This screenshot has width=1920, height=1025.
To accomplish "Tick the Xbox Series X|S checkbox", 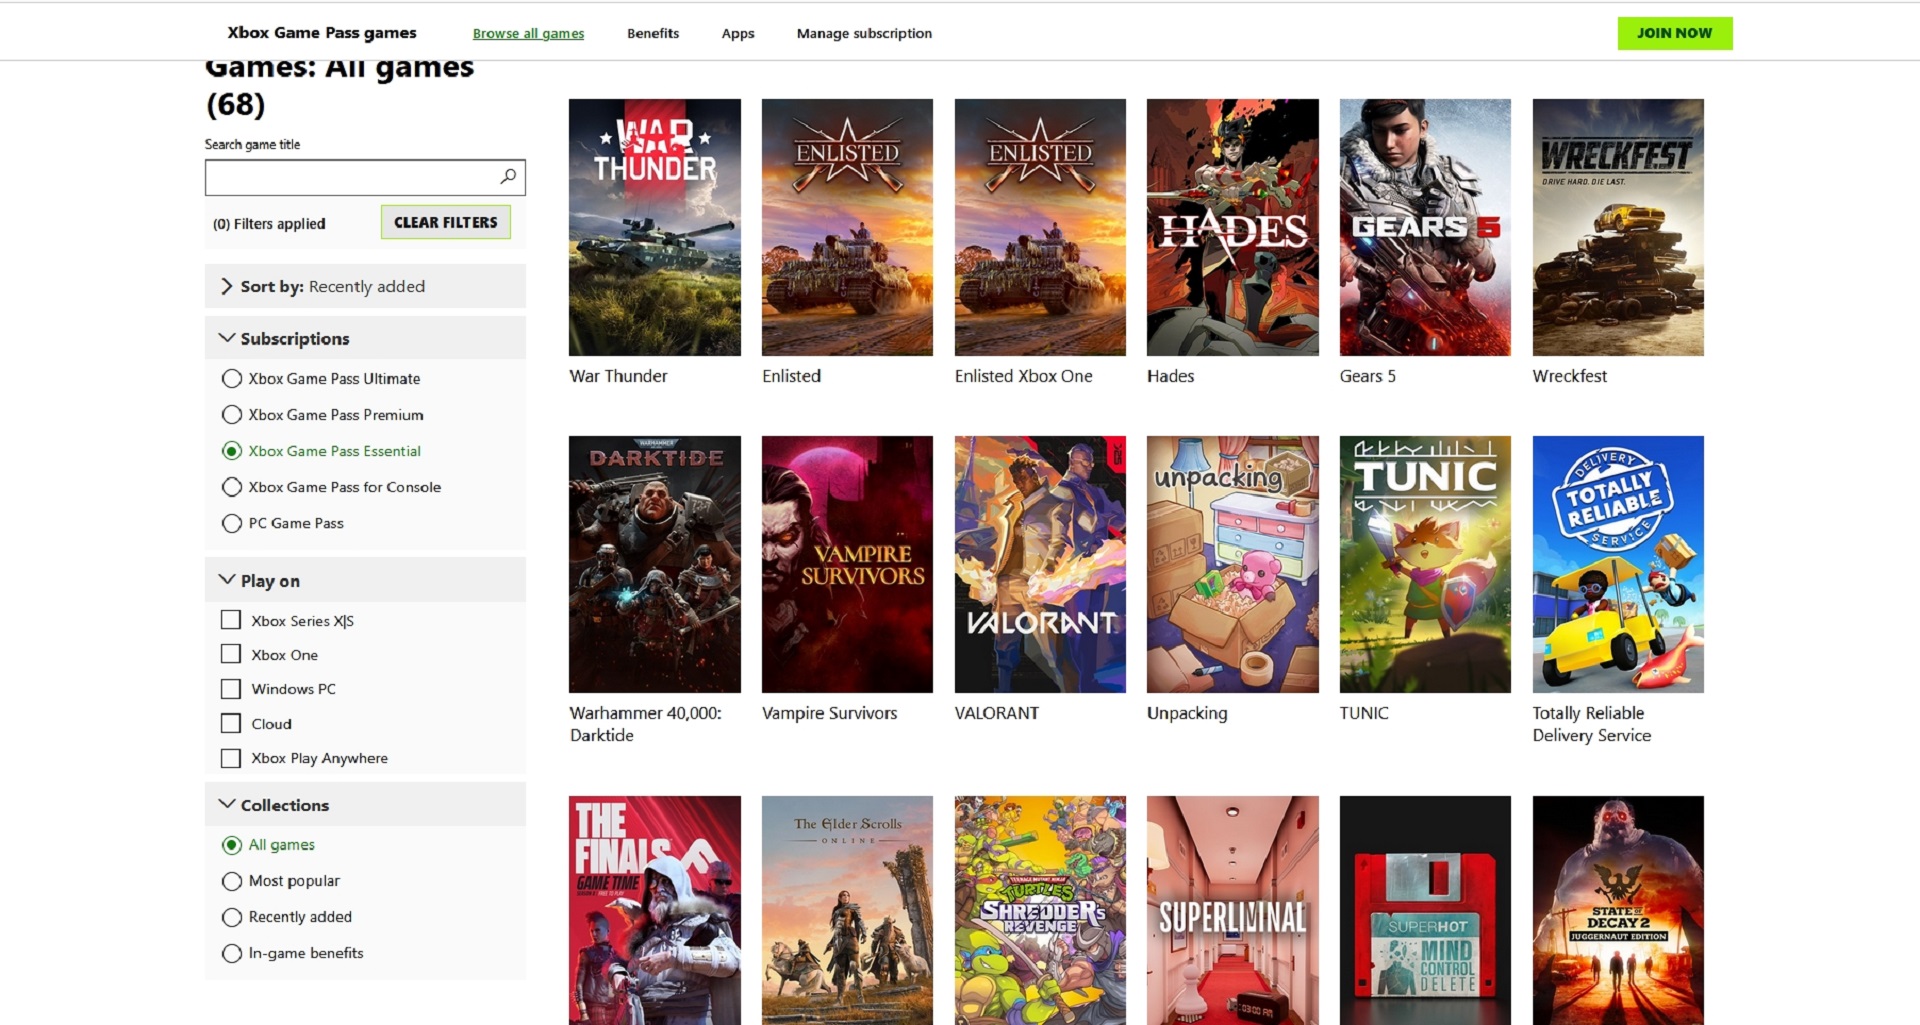I will (231, 620).
